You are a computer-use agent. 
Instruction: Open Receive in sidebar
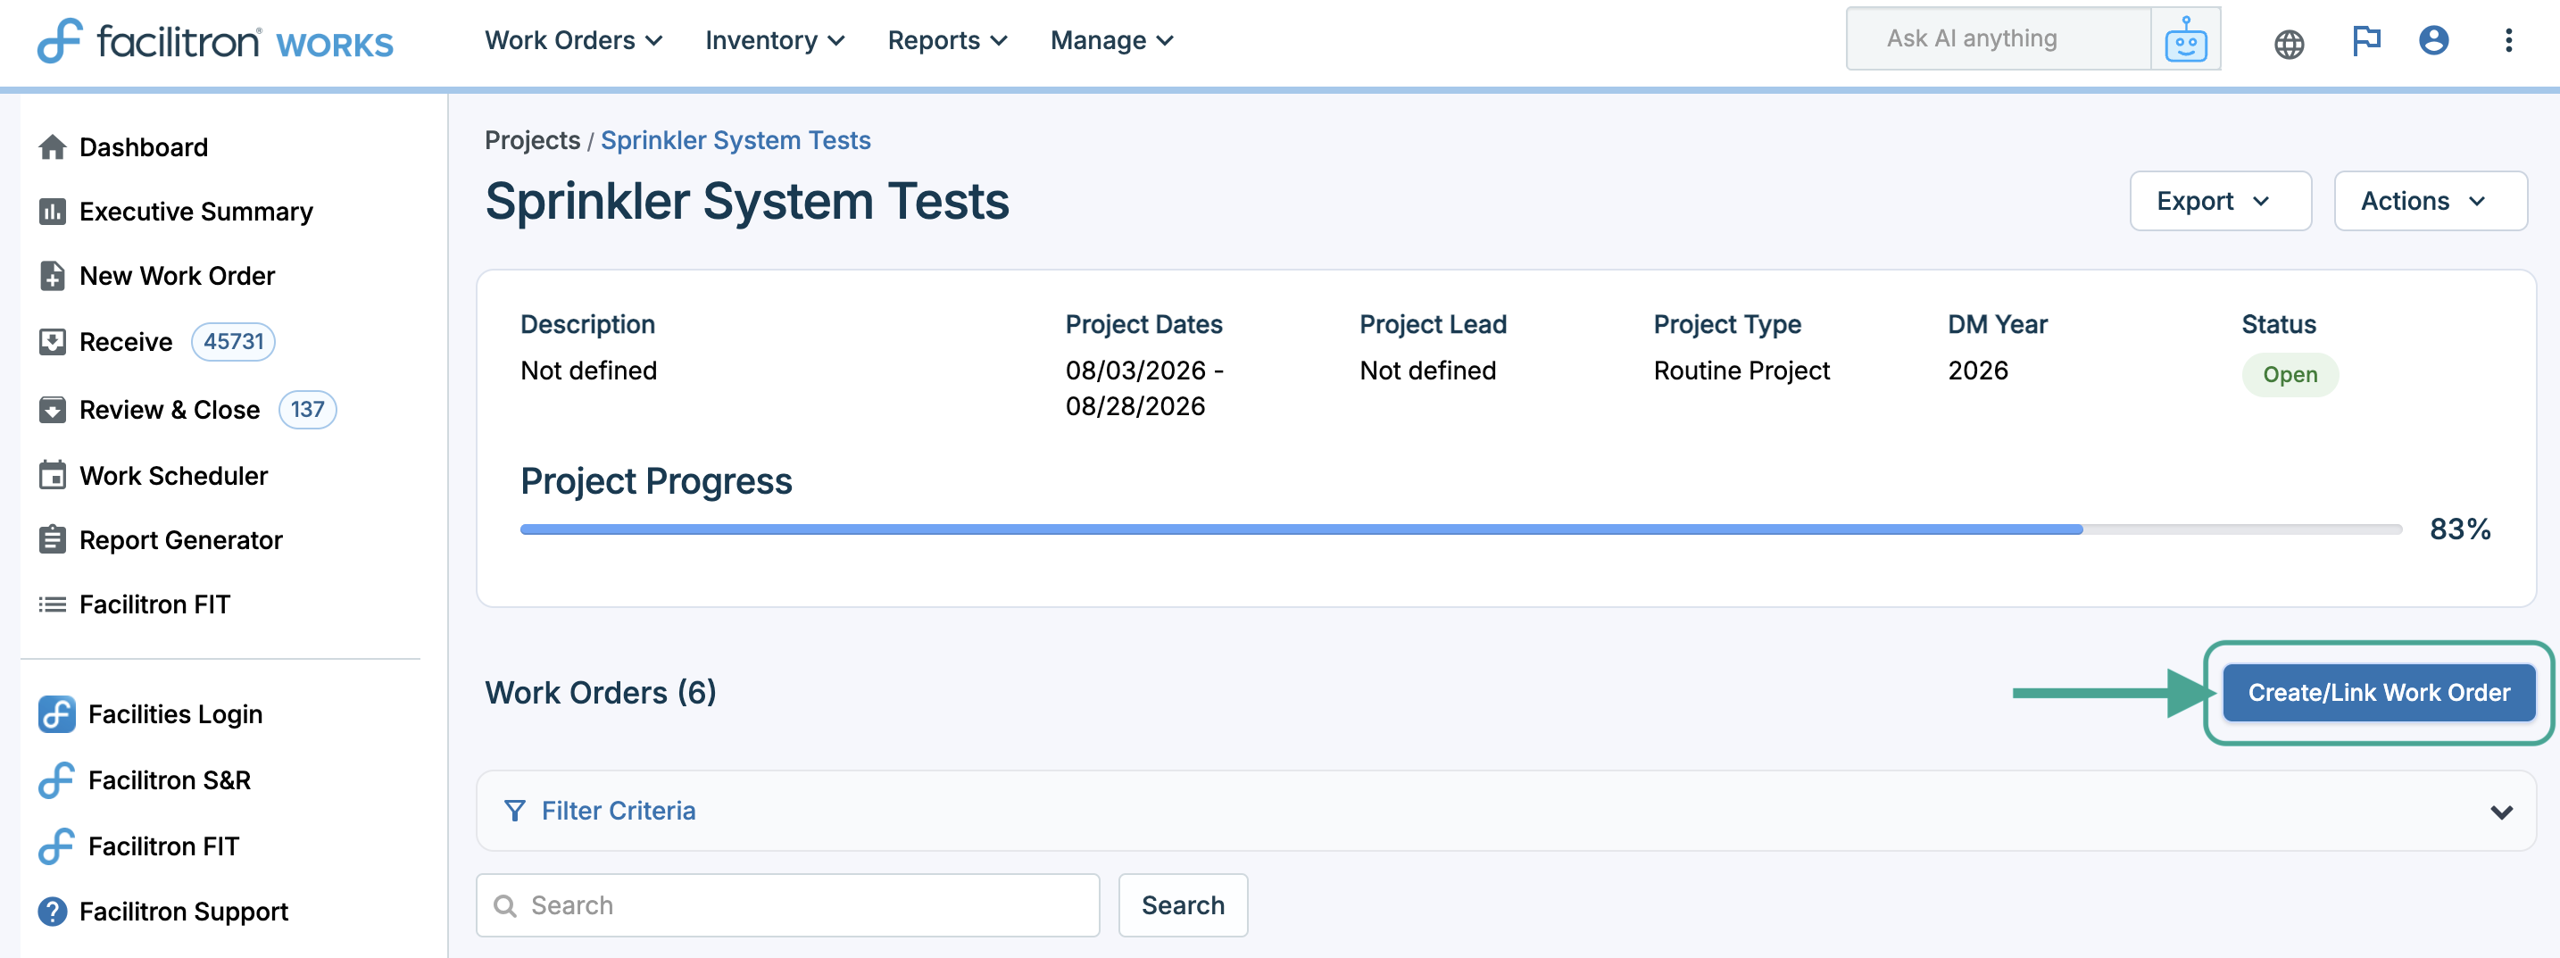[126, 342]
